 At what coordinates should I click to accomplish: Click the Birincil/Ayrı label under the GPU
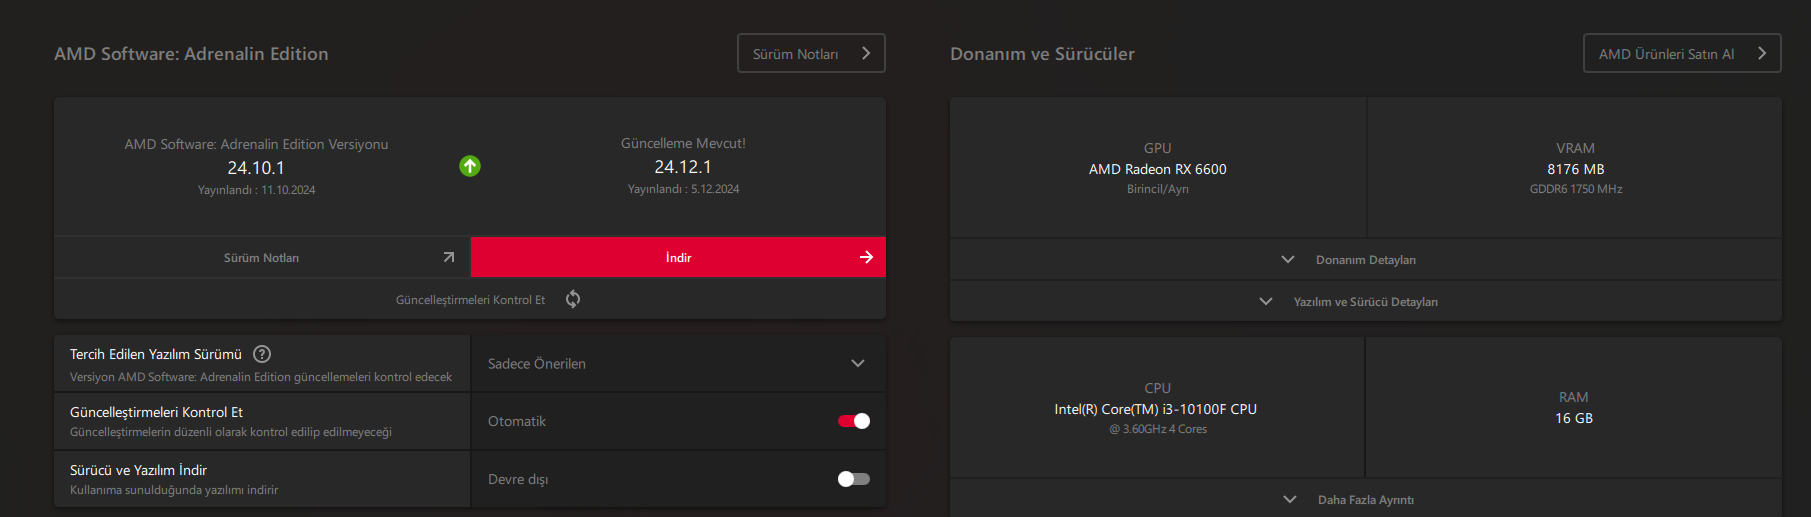[x=1158, y=189]
